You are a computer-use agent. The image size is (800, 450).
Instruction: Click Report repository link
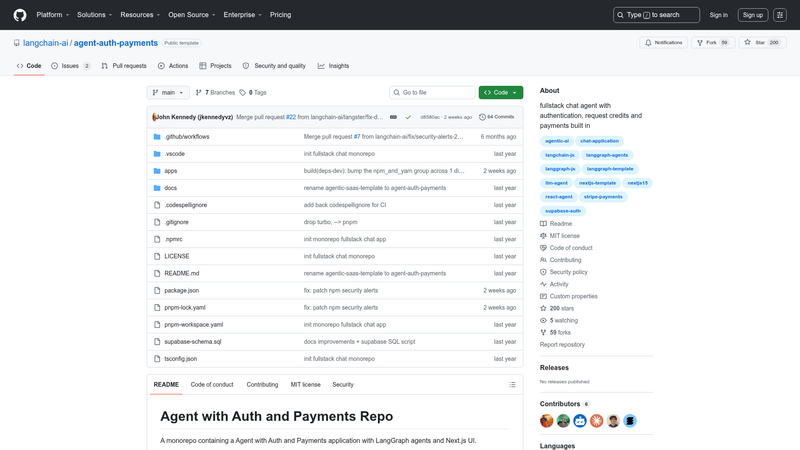(x=562, y=345)
